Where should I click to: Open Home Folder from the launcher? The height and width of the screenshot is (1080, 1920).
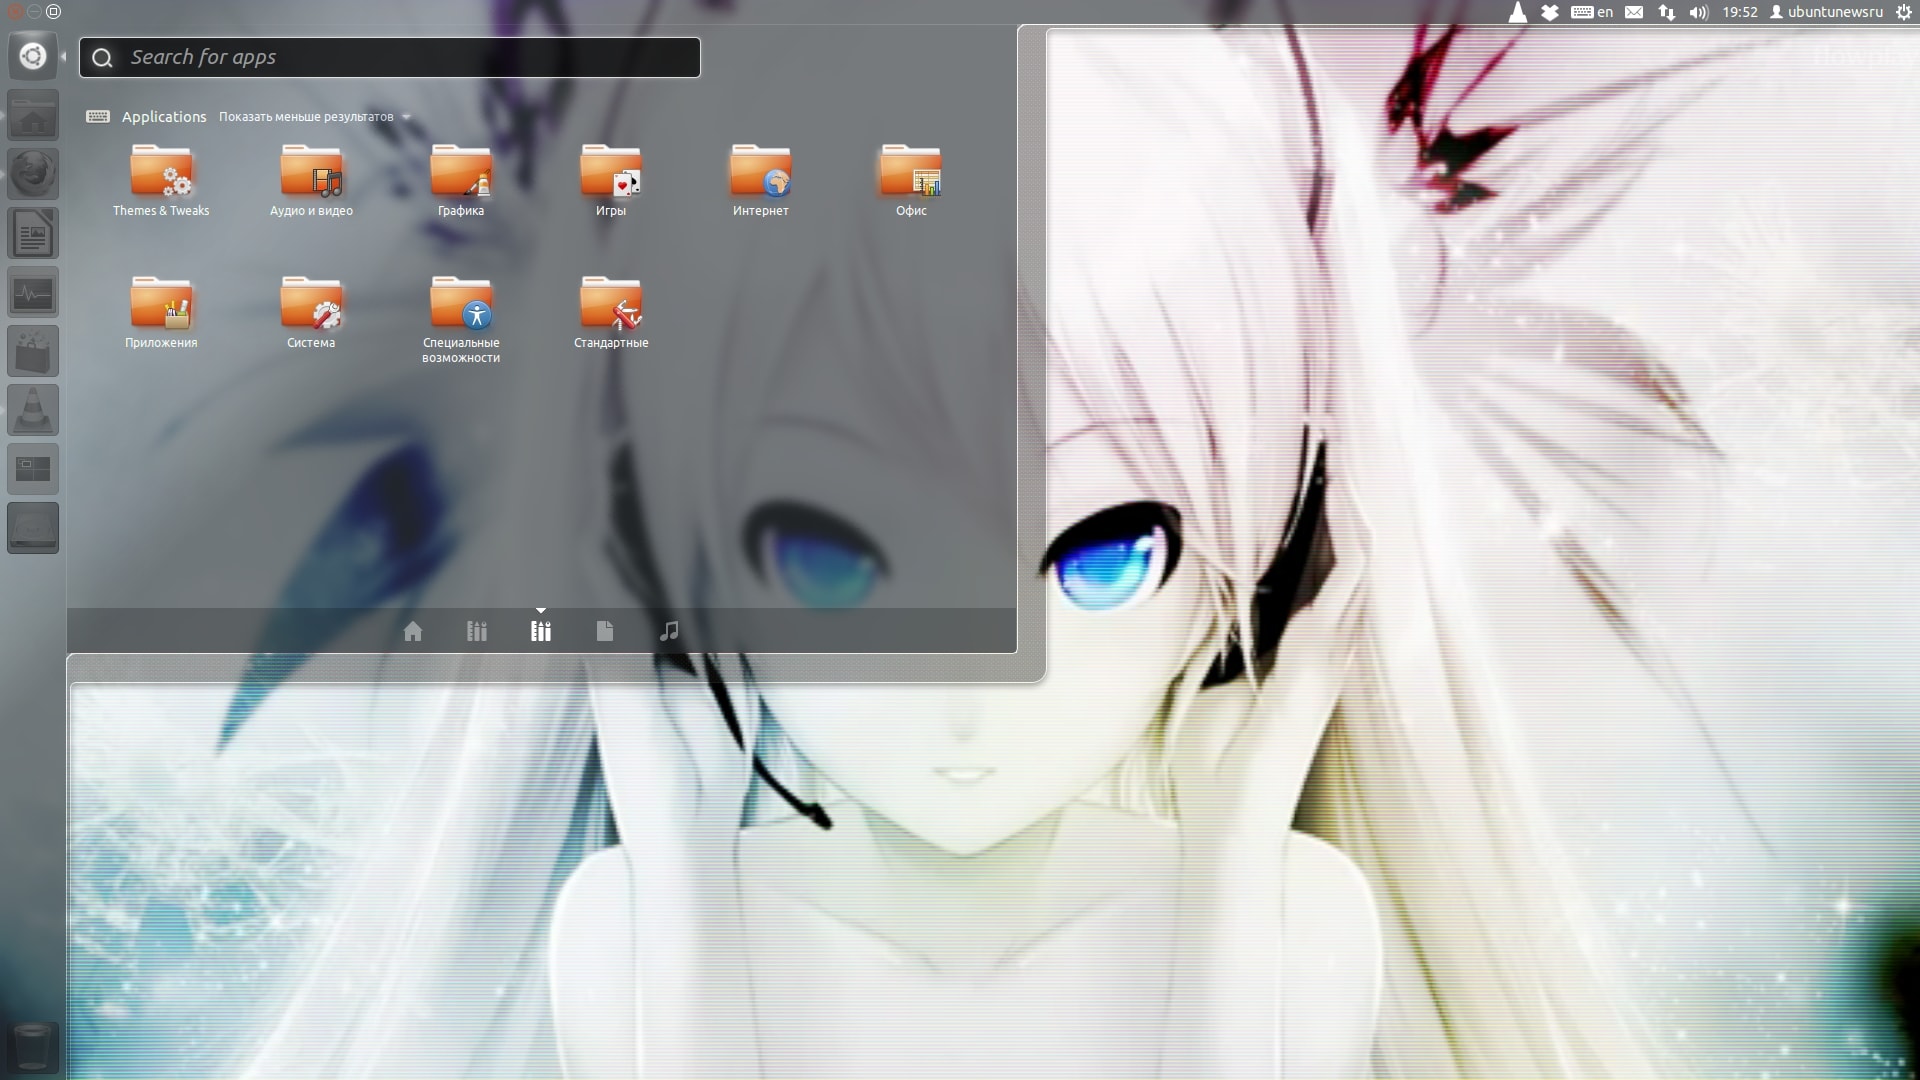33,115
